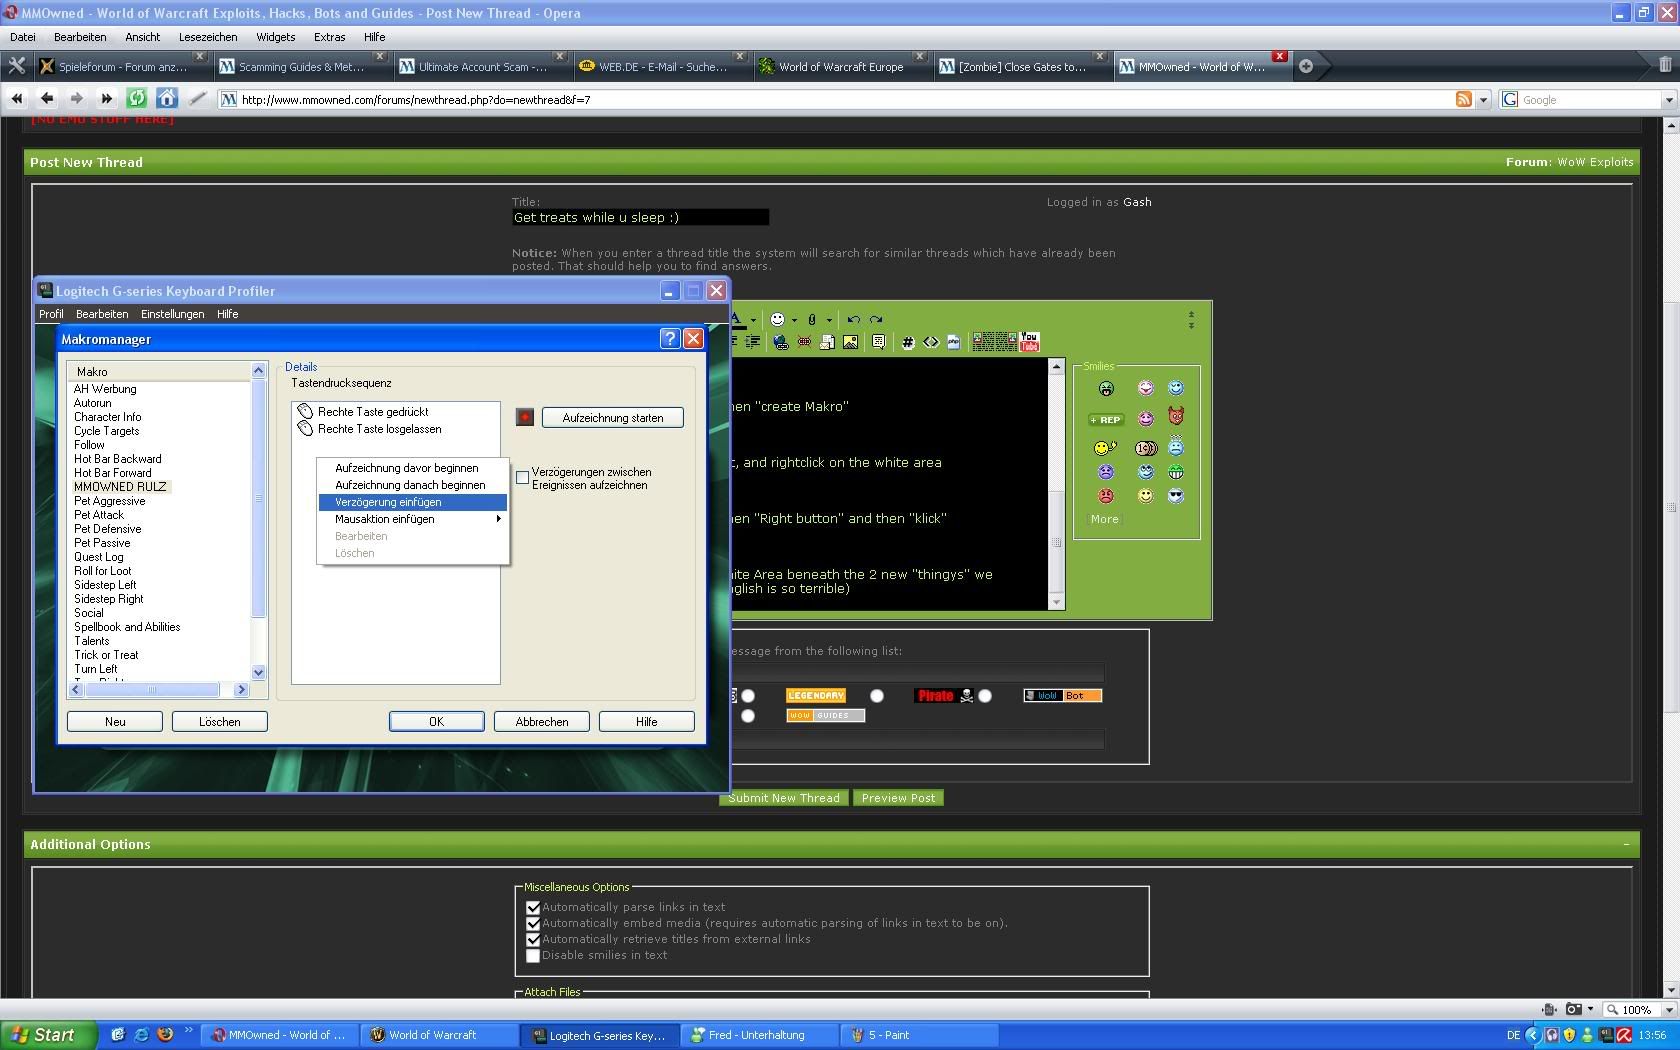Open the Bearbeiten menu in Keyboard Profiler
The height and width of the screenshot is (1050, 1680).
pyautogui.click(x=101, y=314)
